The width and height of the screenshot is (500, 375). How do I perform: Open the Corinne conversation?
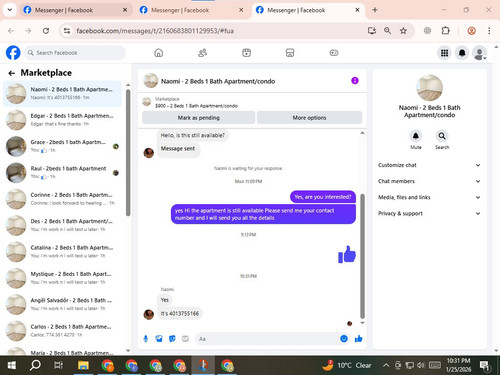click(63, 199)
